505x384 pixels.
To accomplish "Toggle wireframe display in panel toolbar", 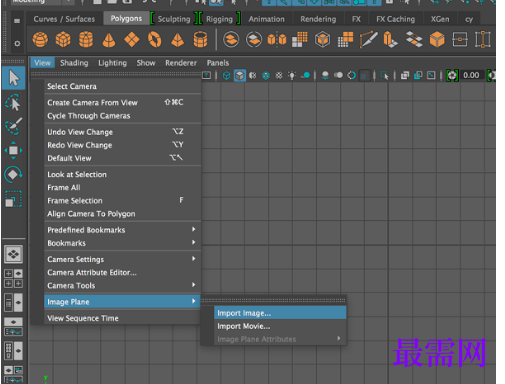I will [226, 76].
